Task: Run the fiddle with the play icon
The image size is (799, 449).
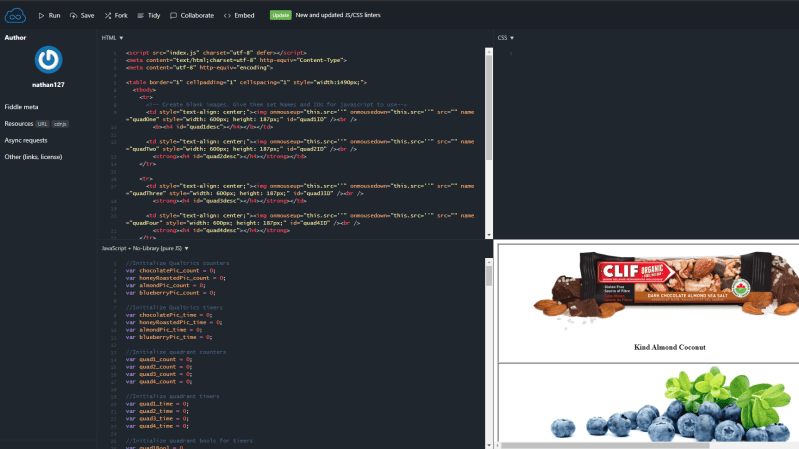Action: [x=49, y=16]
